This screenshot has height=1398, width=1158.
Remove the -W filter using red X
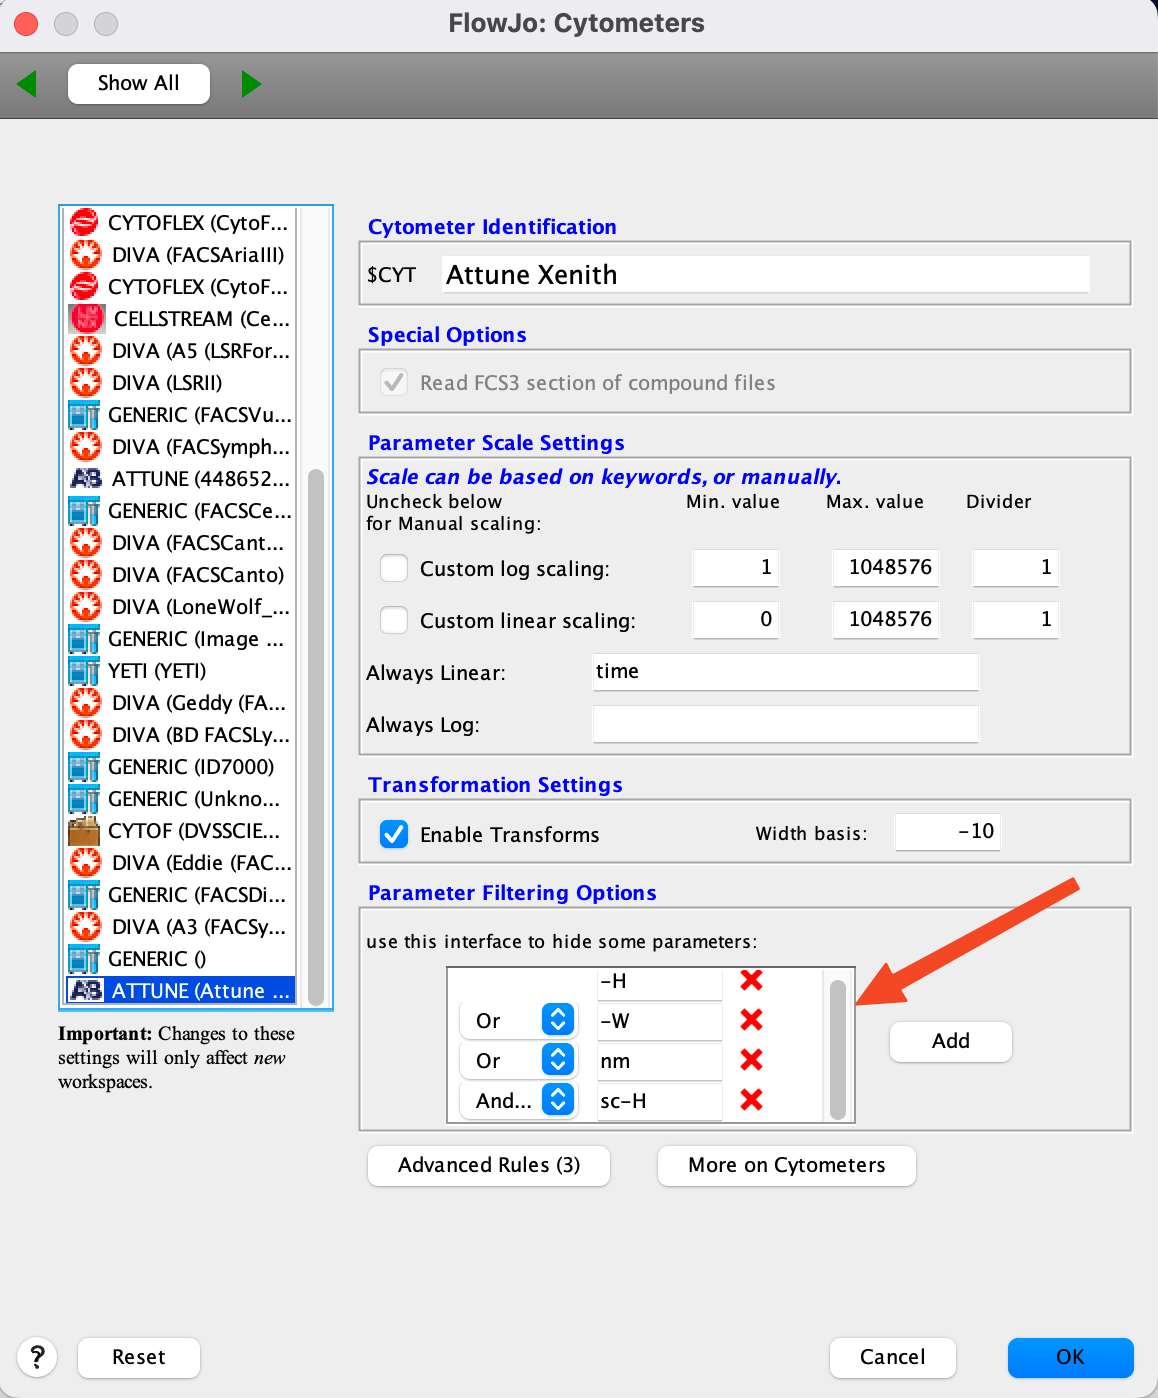coord(751,1020)
